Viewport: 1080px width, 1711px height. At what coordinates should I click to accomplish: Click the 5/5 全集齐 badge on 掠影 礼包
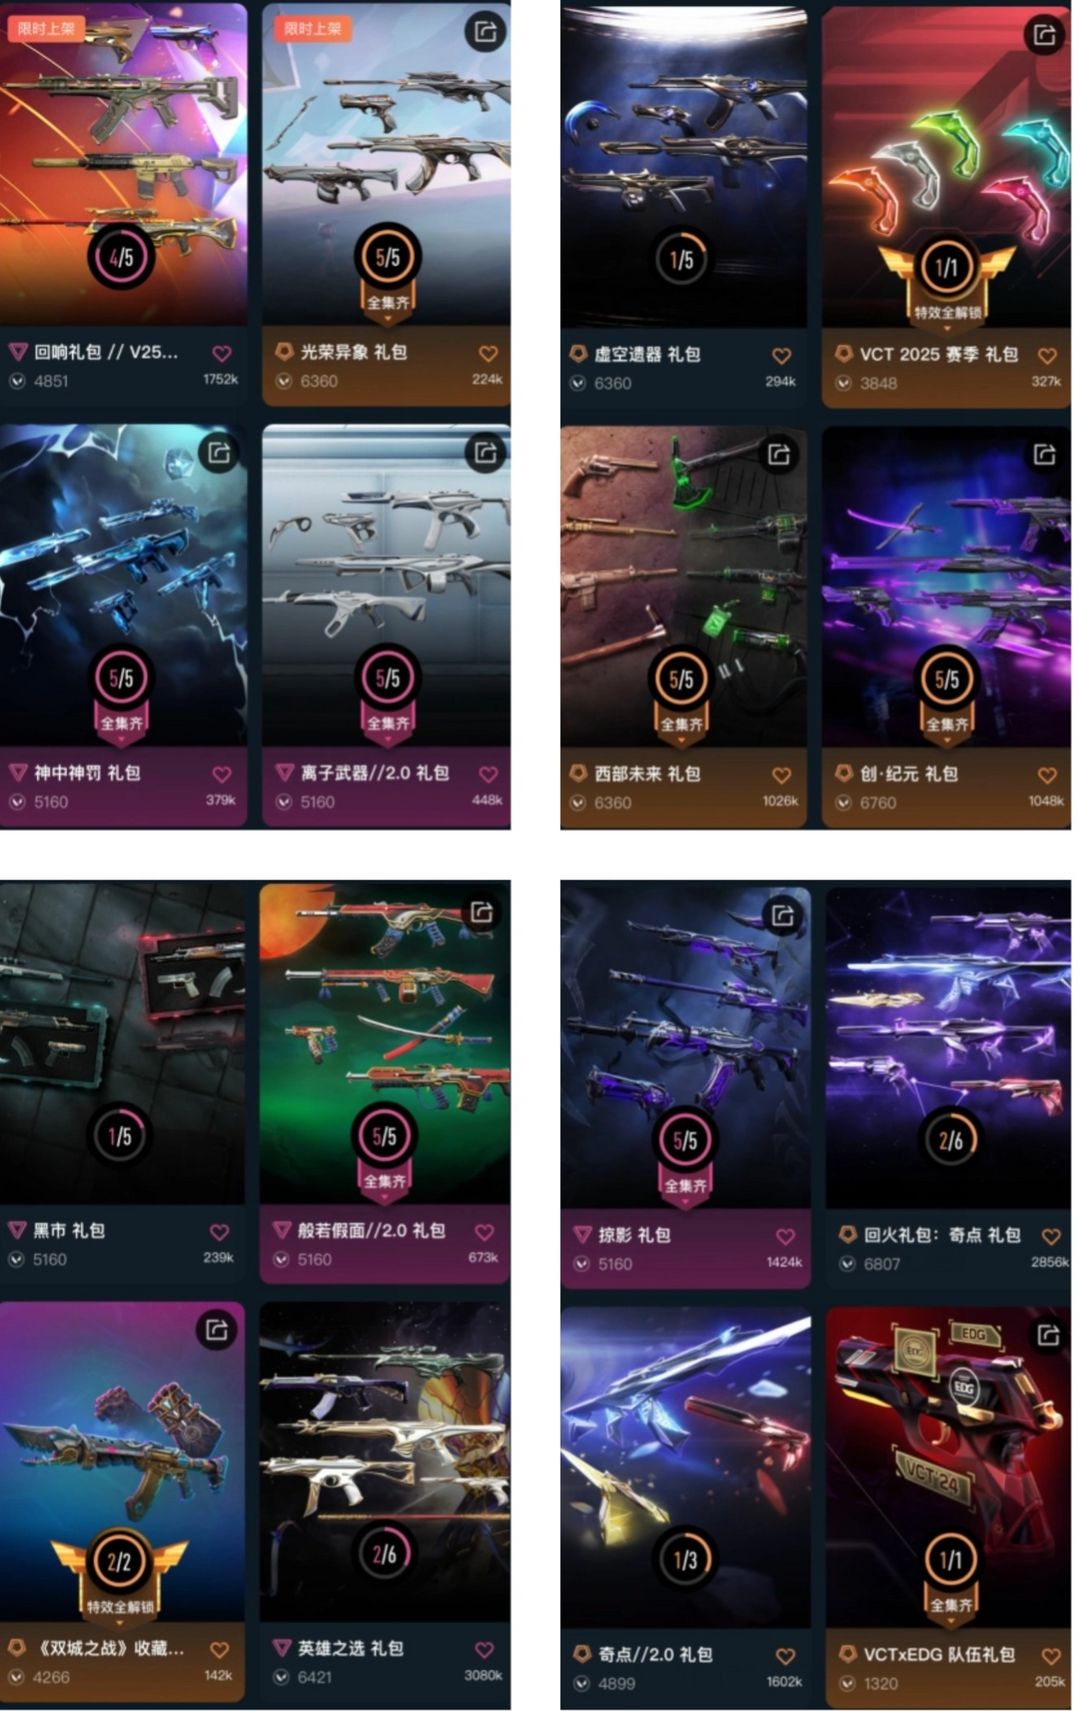coord(685,1155)
